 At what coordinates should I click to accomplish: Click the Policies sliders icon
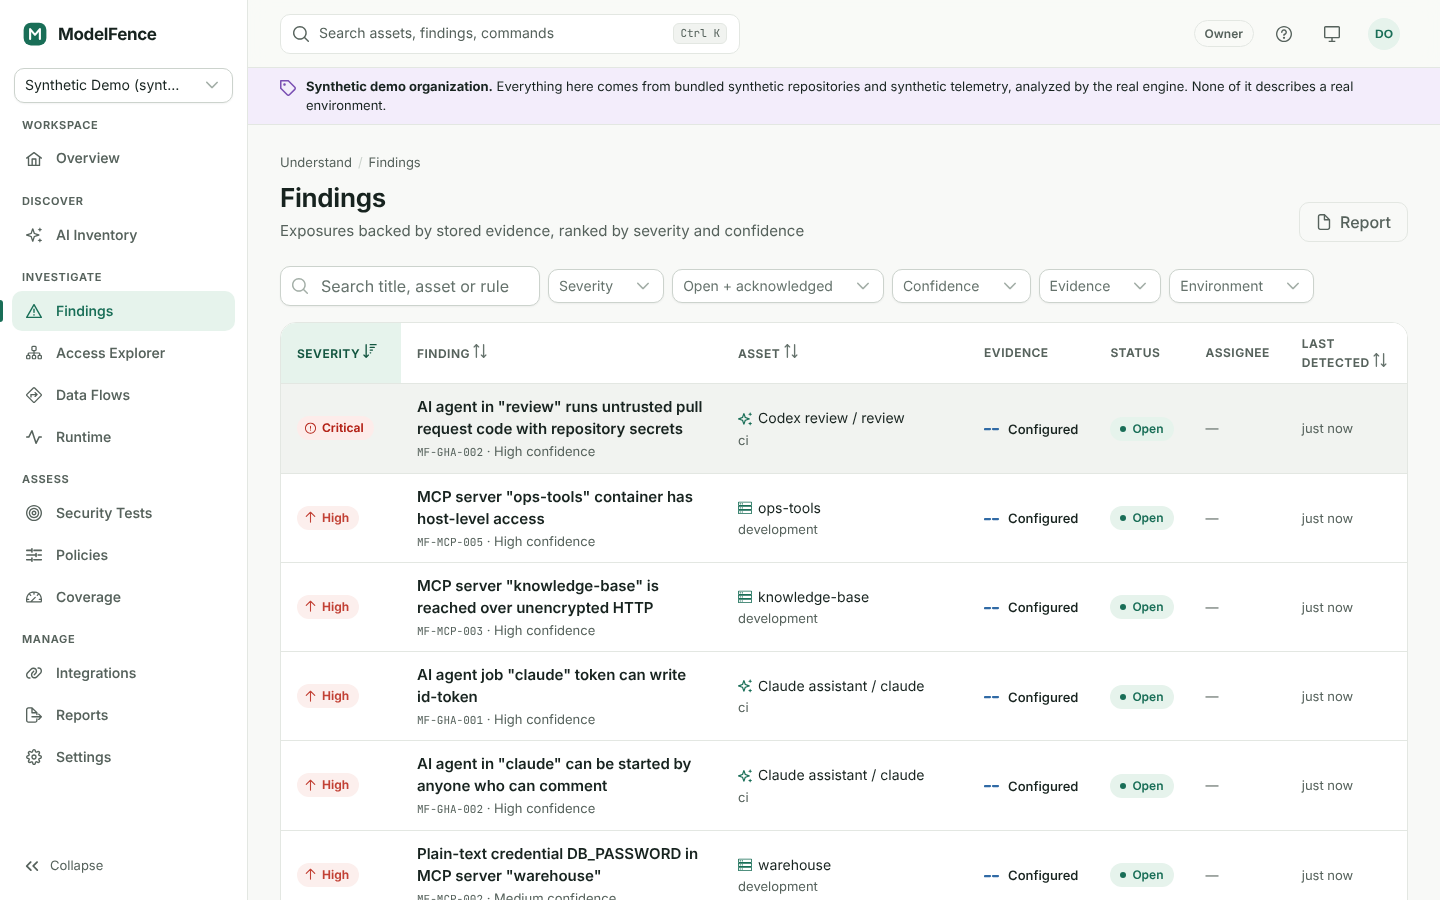pyautogui.click(x=34, y=555)
